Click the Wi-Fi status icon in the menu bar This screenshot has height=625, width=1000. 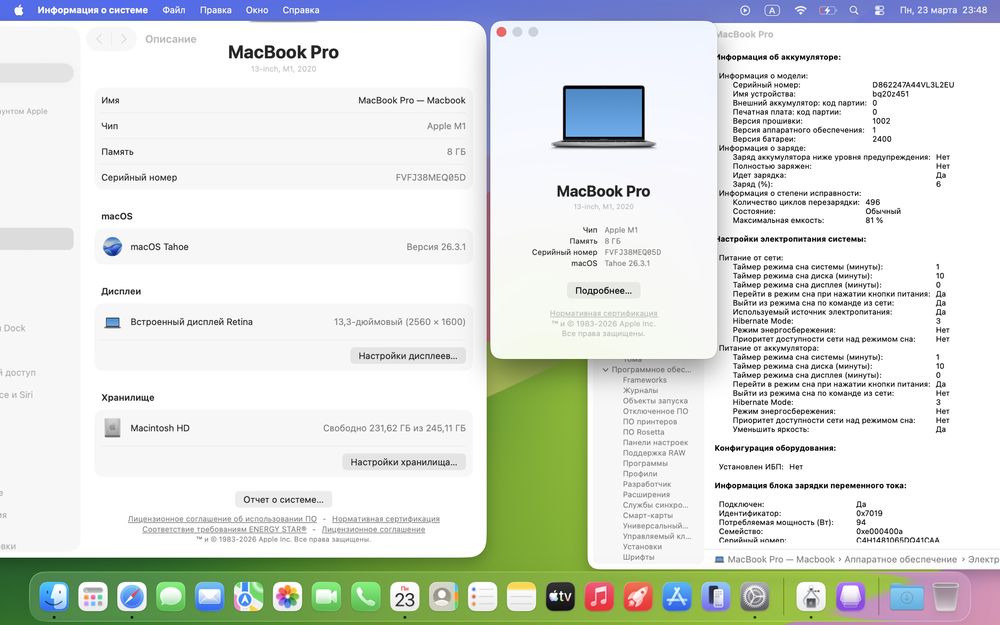(800, 10)
